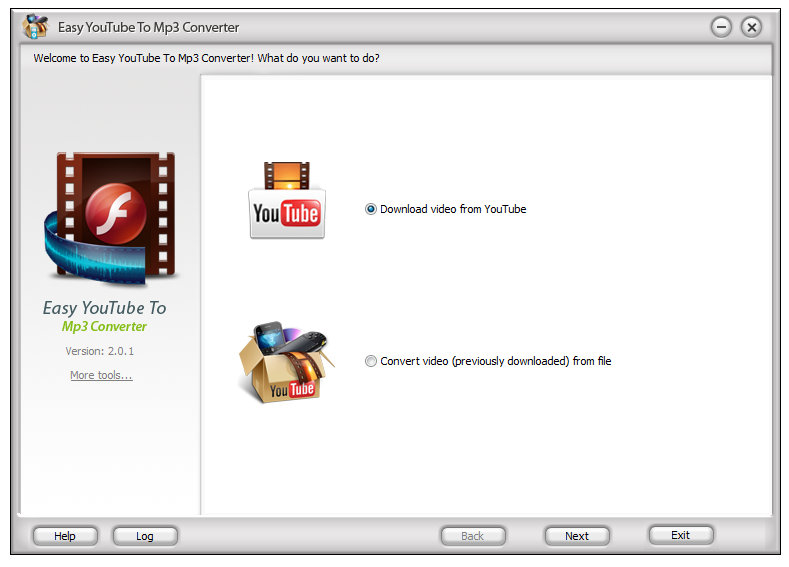Click 'Convert video (previously downloaded) from file' label
Viewport: 789px width, 567px height.
point(495,361)
